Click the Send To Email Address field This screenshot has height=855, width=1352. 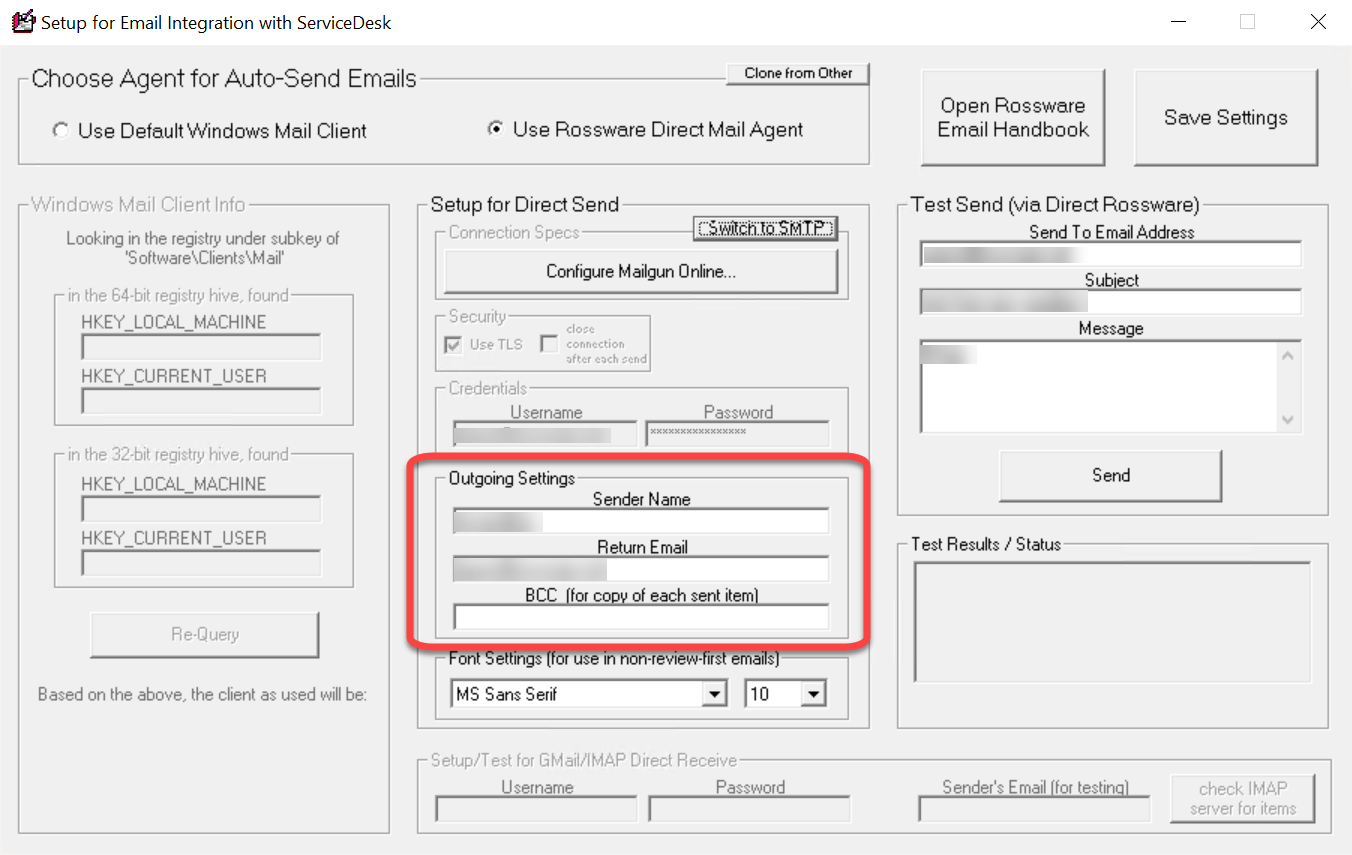click(1111, 254)
